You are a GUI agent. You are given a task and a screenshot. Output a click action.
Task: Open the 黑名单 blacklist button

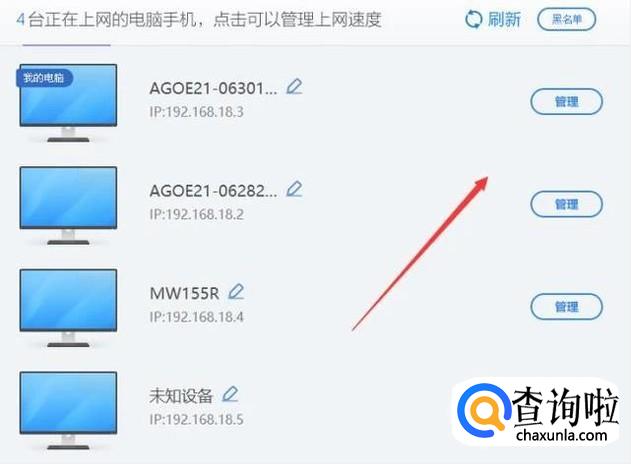[567, 19]
